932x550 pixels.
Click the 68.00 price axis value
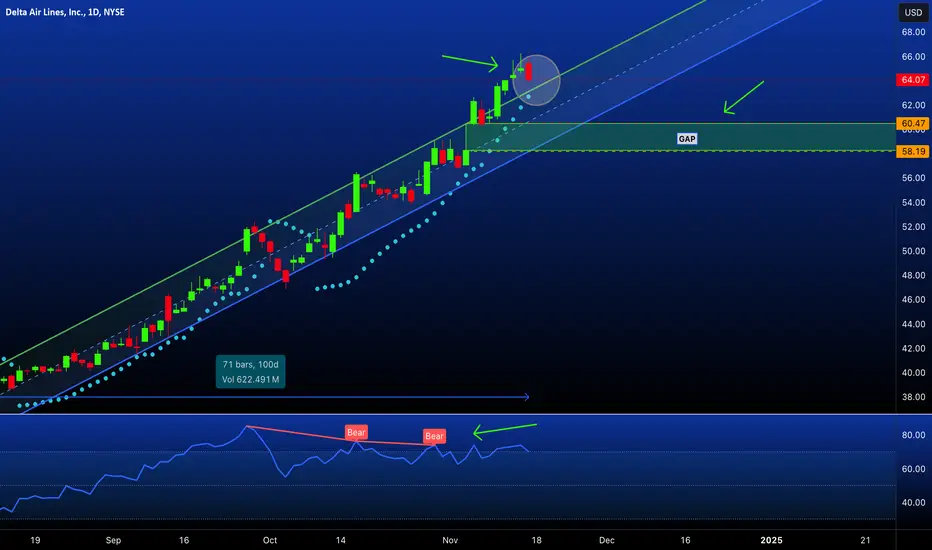point(913,32)
